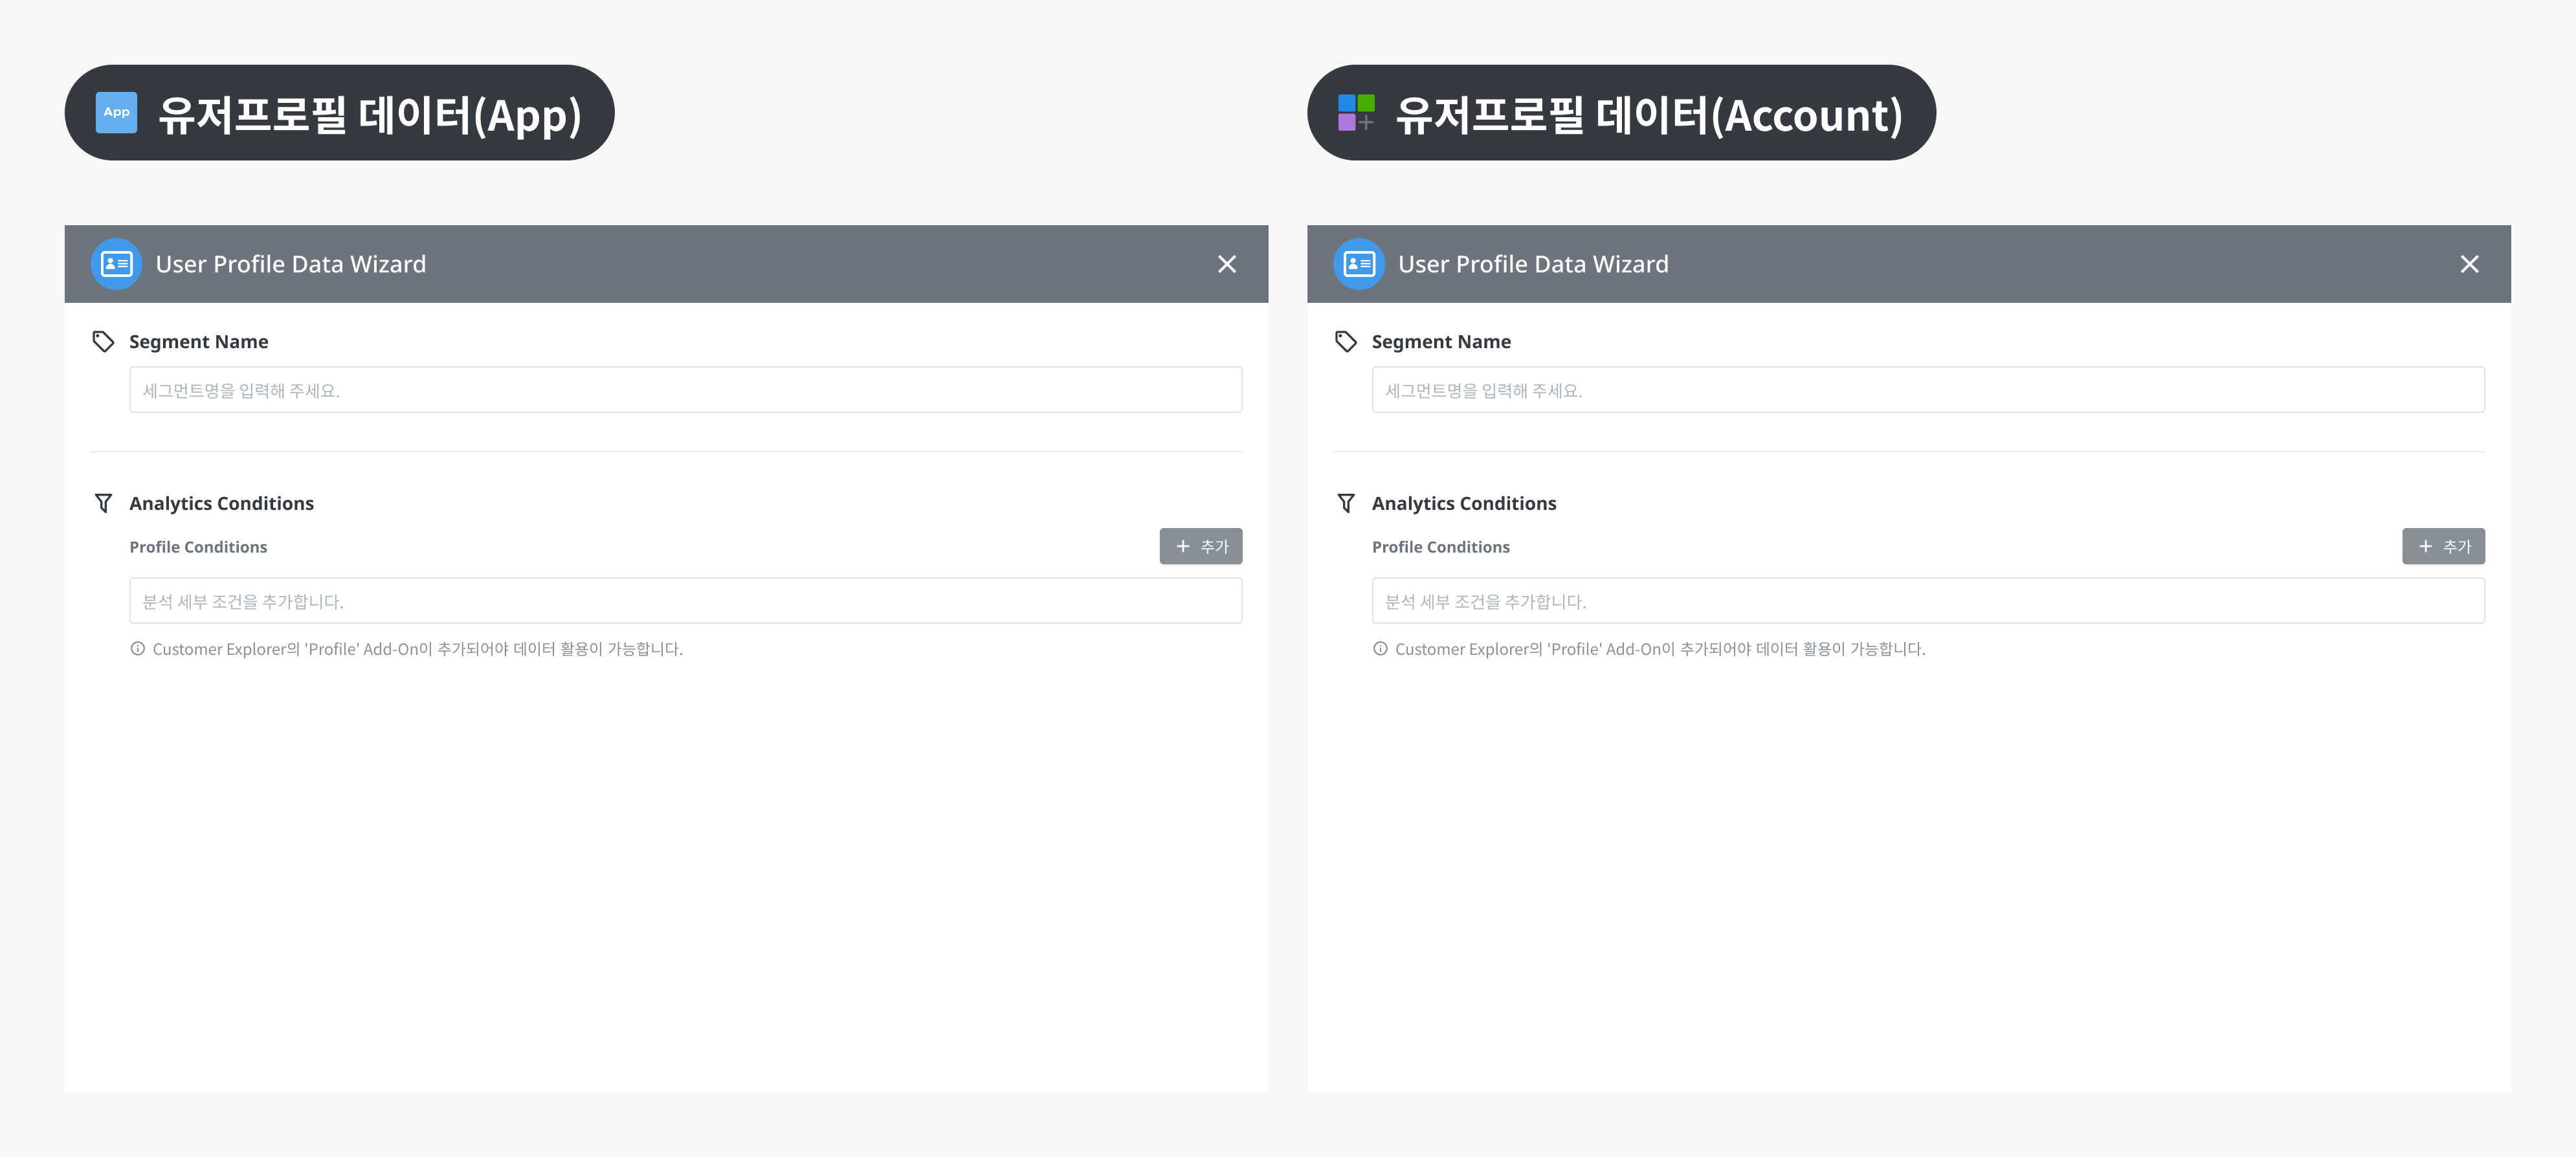Click 'Analytics Conditions' heading in Account panel

1463,503
